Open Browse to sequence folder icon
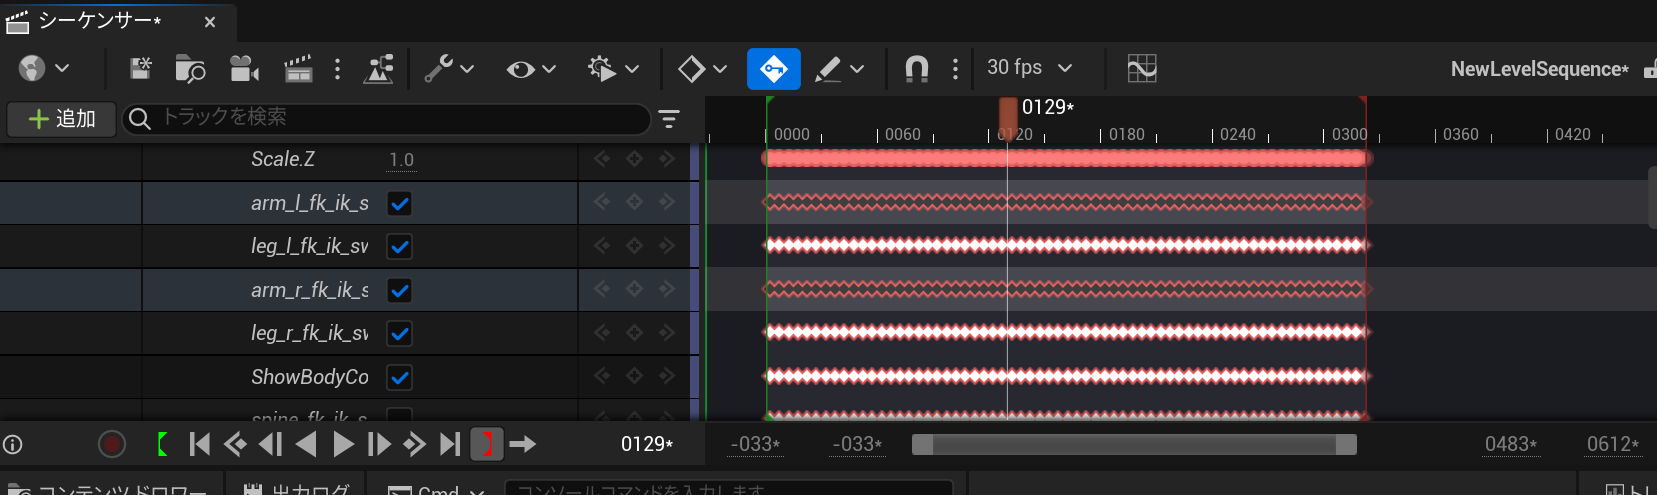1657x495 pixels. (x=189, y=68)
